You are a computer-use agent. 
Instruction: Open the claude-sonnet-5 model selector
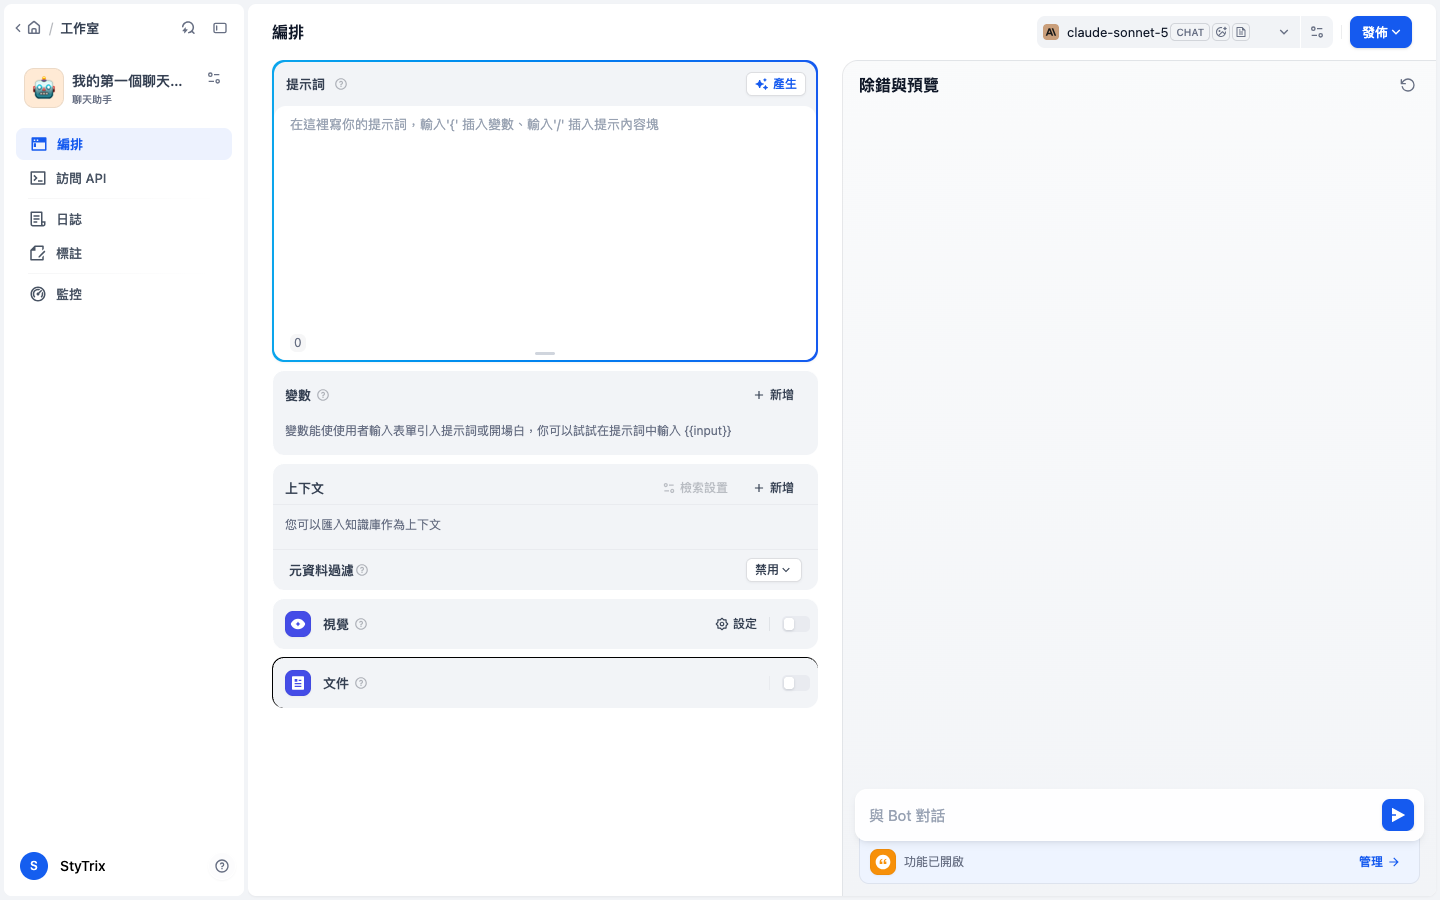pos(1167,32)
